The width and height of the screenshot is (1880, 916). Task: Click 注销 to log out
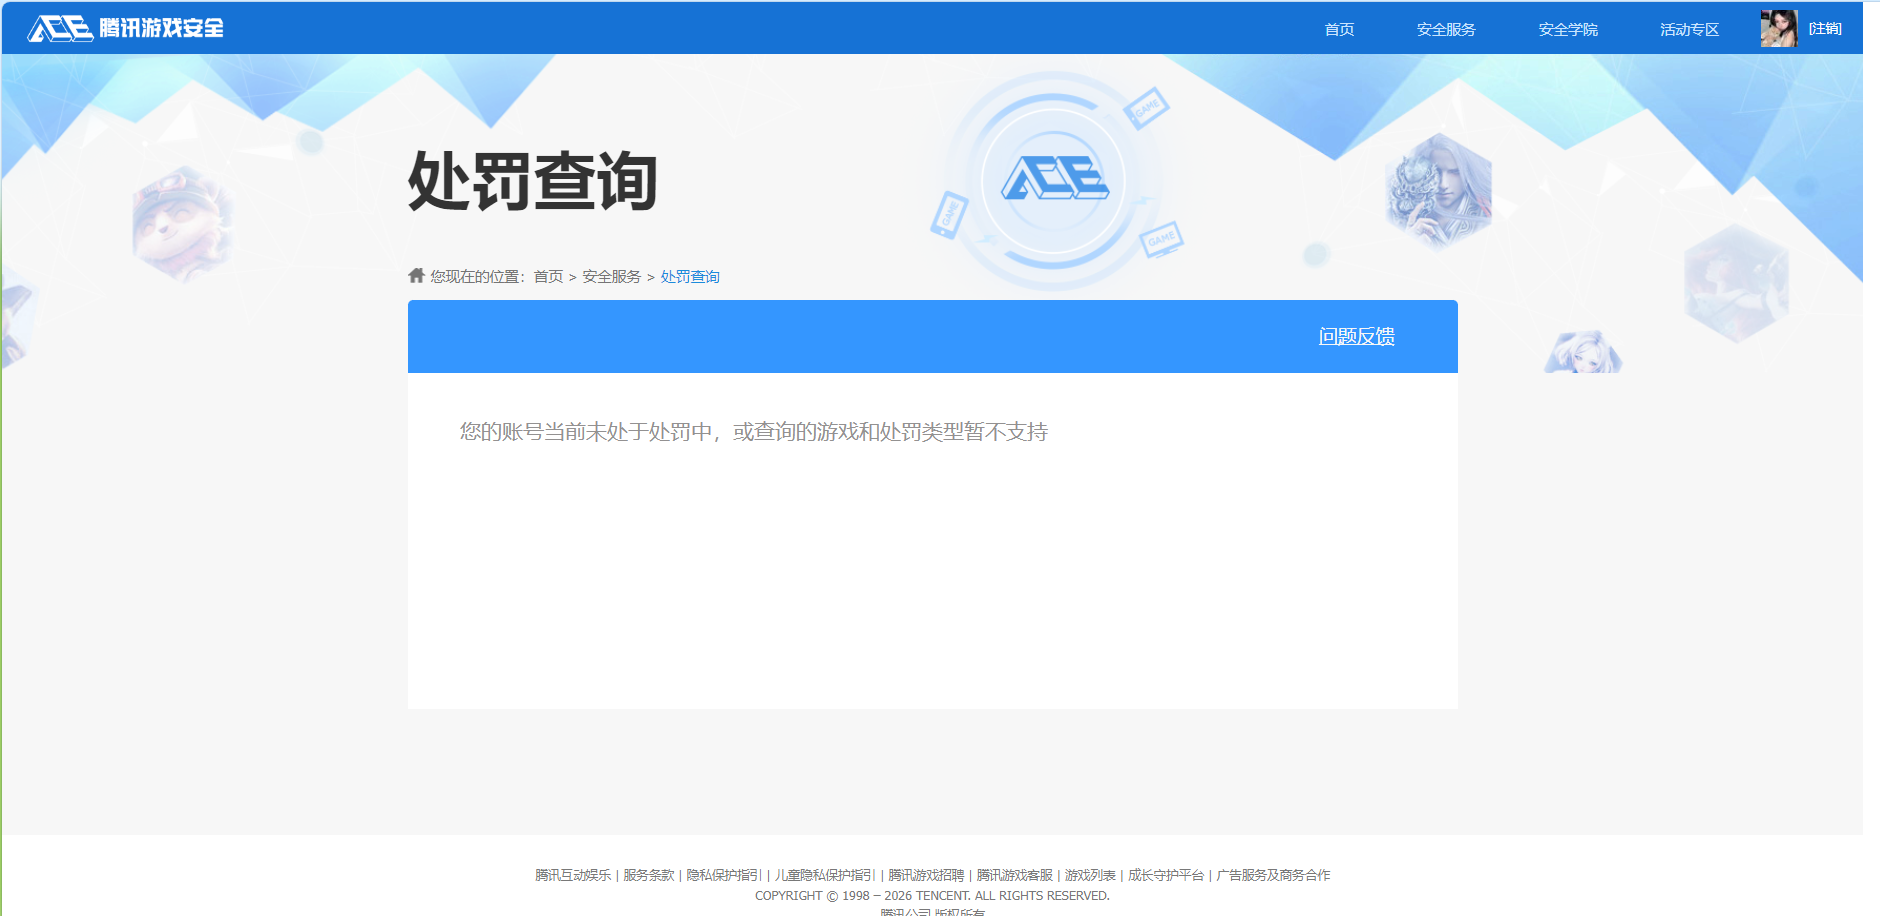click(1823, 28)
